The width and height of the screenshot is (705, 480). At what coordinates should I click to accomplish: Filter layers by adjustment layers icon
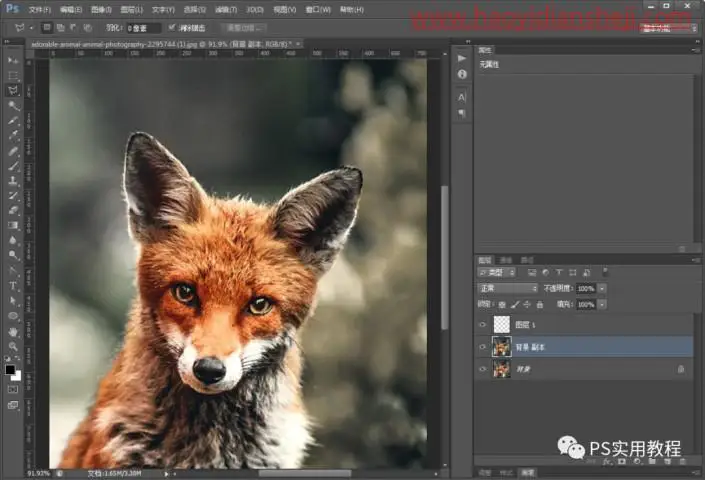[x=545, y=272]
